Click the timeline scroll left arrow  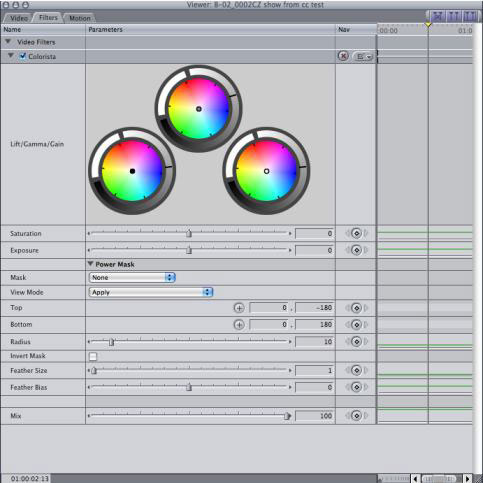point(415,479)
